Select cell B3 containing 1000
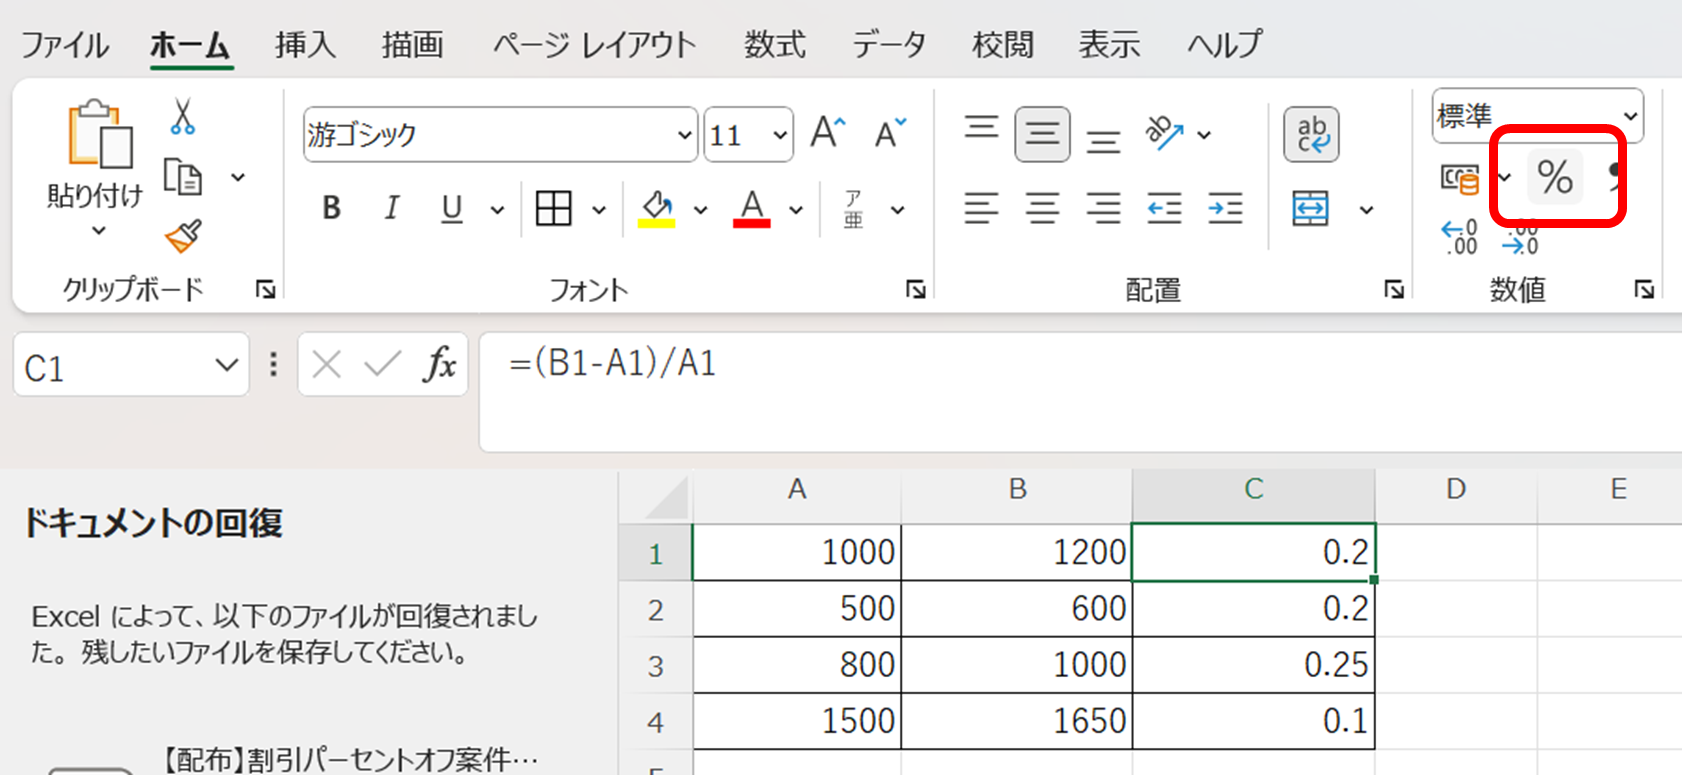This screenshot has width=1682, height=775. pyautogui.click(x=1016, y=665)
